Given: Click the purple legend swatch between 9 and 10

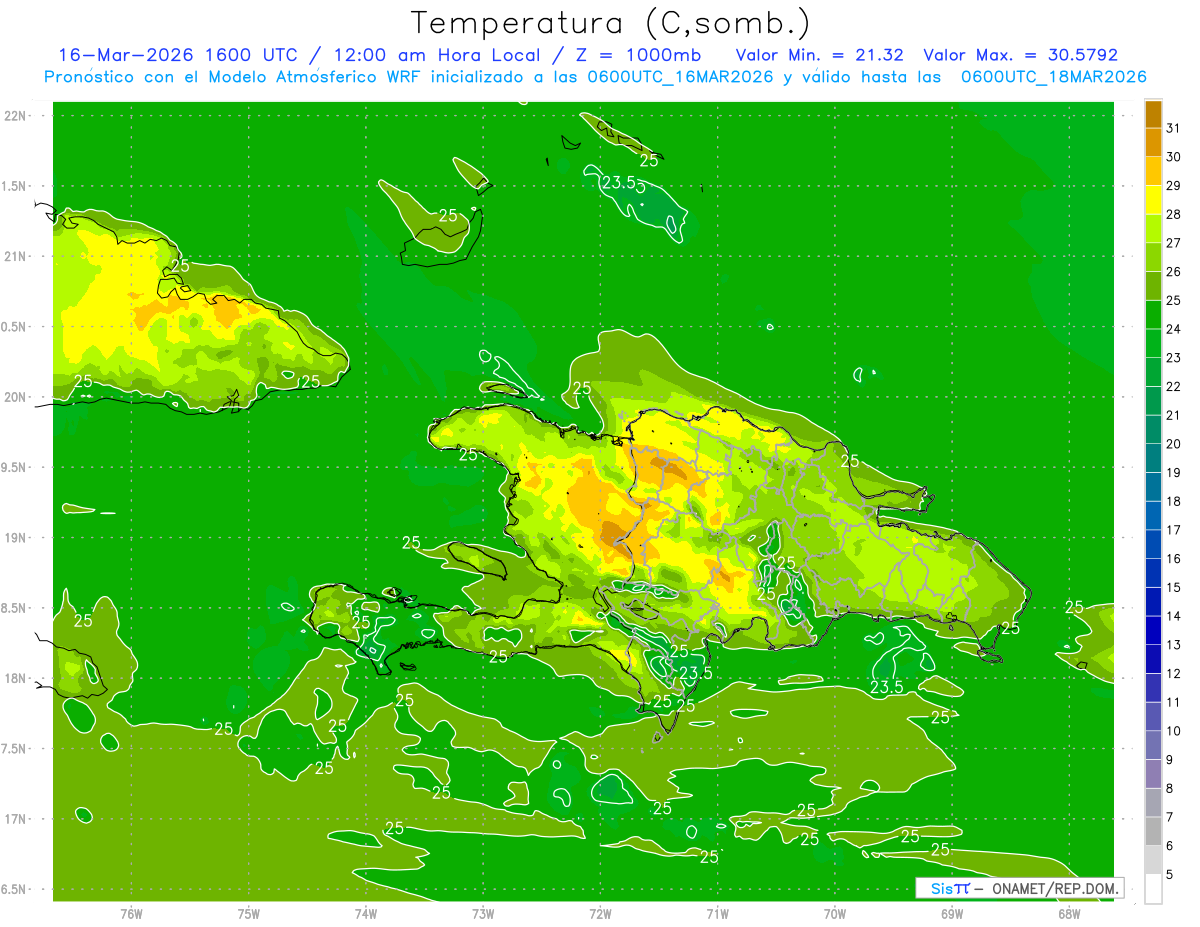Looking at the screenshot, I should (x=1153, y=746).
